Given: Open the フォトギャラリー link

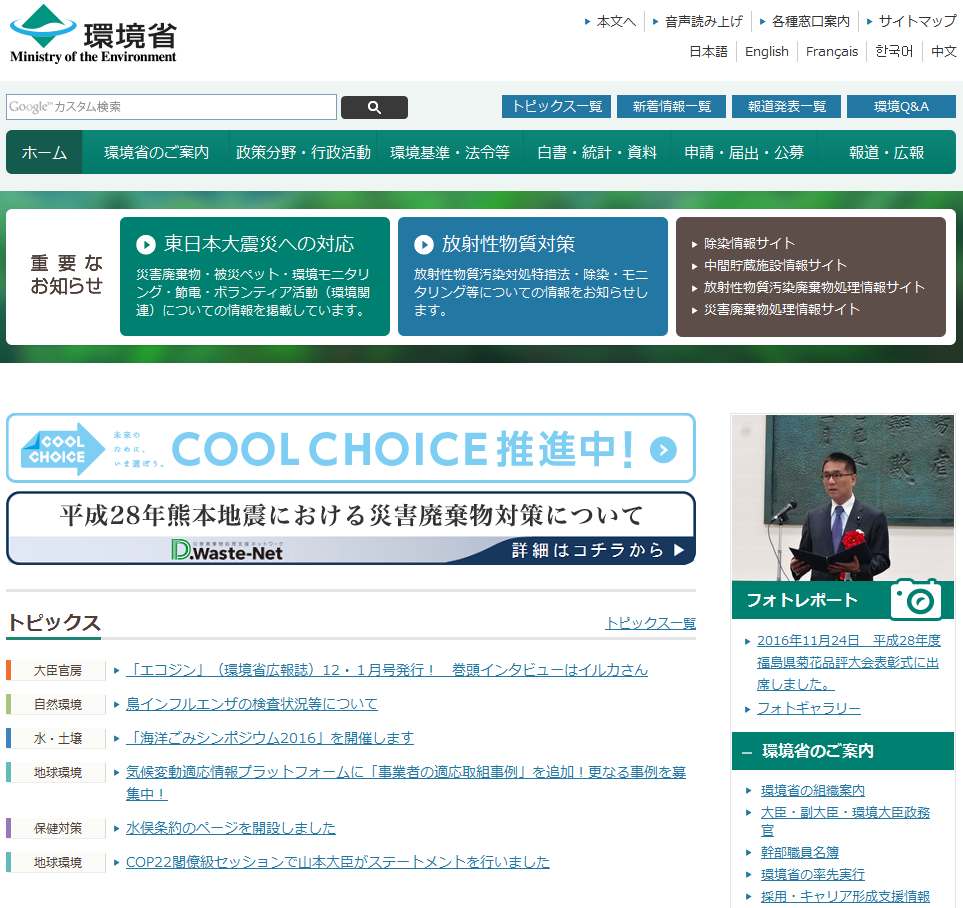Looking at the screenshot, I should click(808, 708).
